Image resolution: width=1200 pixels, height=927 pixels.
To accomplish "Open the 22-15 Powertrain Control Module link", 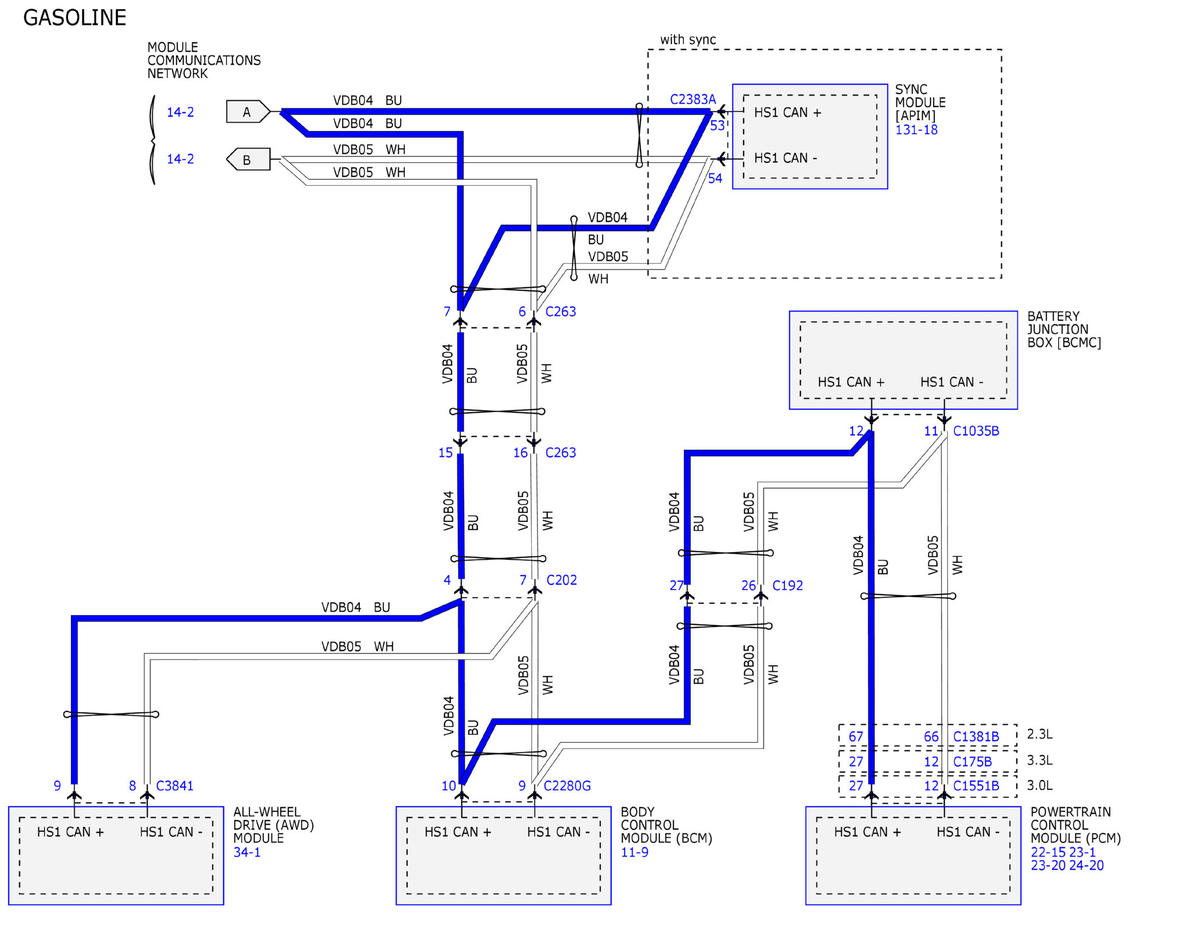I will point(1048,853).
